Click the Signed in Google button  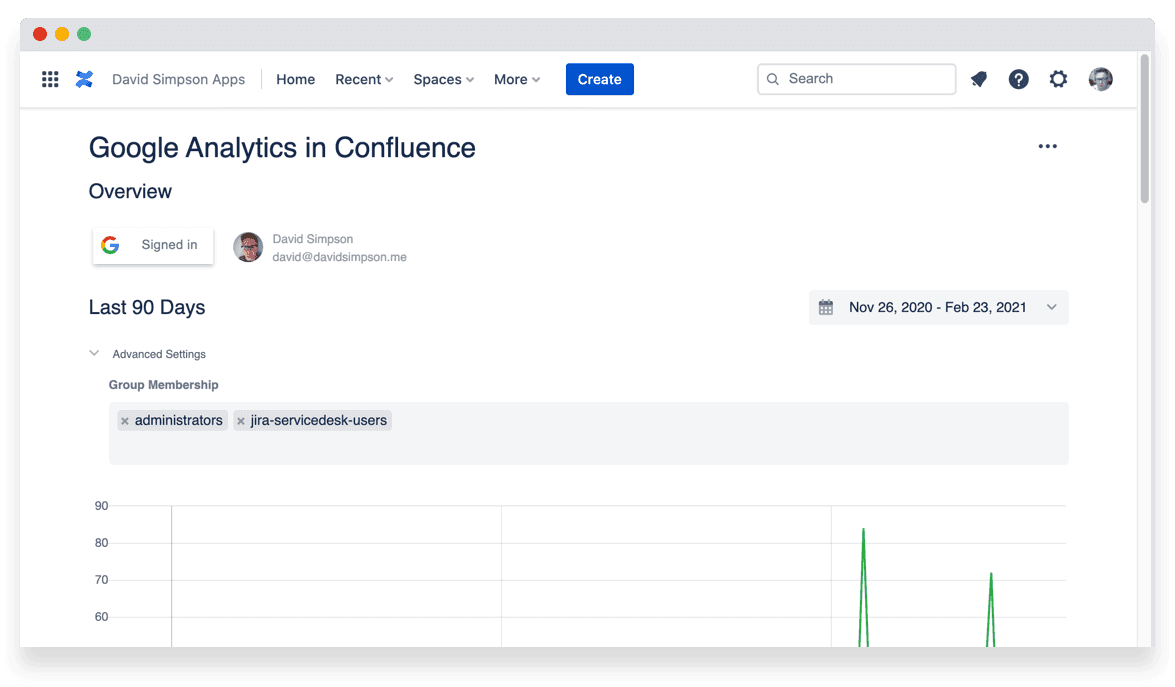[153, 246]
